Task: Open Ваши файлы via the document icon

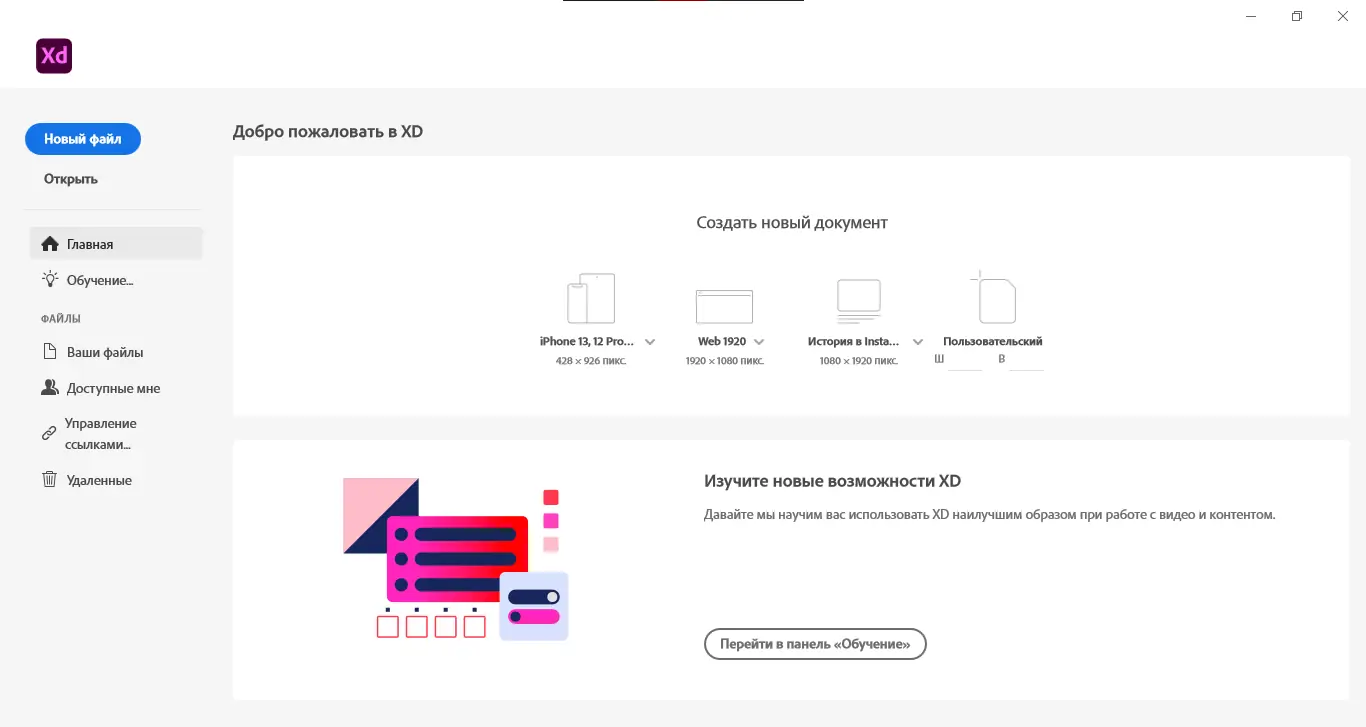Action: (48, 351)
